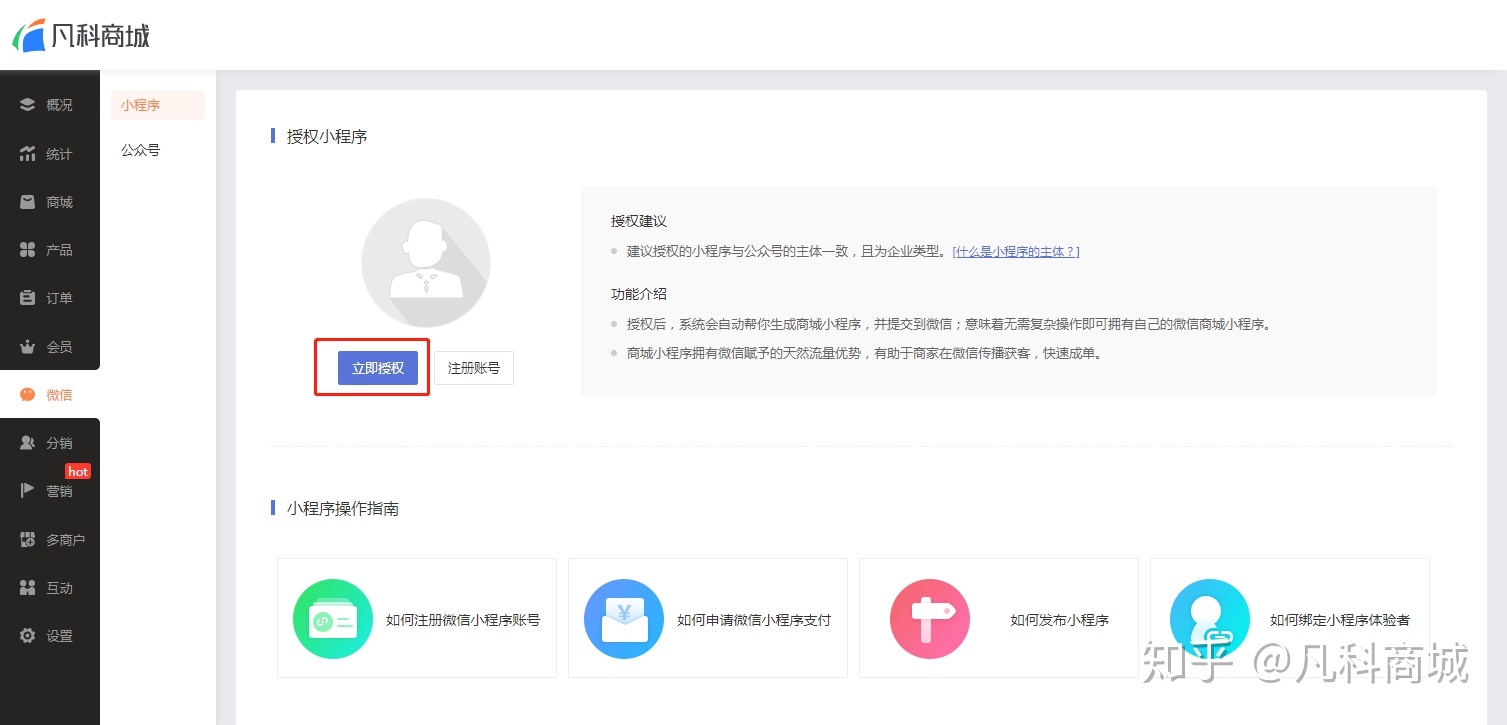View the guide 如何申请微信小程序支付
Screen dimensions: 1507x725
pyautogui.click(x=707, y=618)
